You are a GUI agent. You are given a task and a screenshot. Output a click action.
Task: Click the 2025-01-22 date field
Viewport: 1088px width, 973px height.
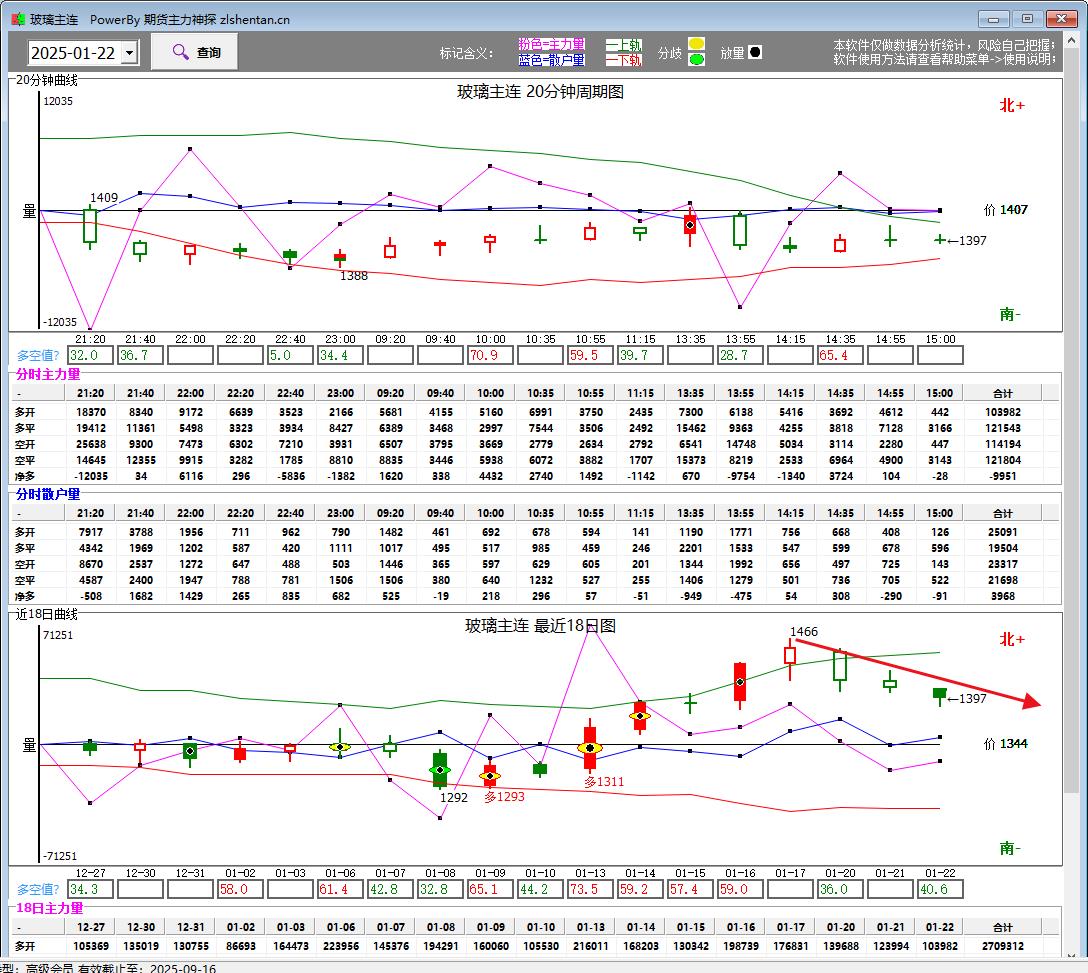(73, 53)
